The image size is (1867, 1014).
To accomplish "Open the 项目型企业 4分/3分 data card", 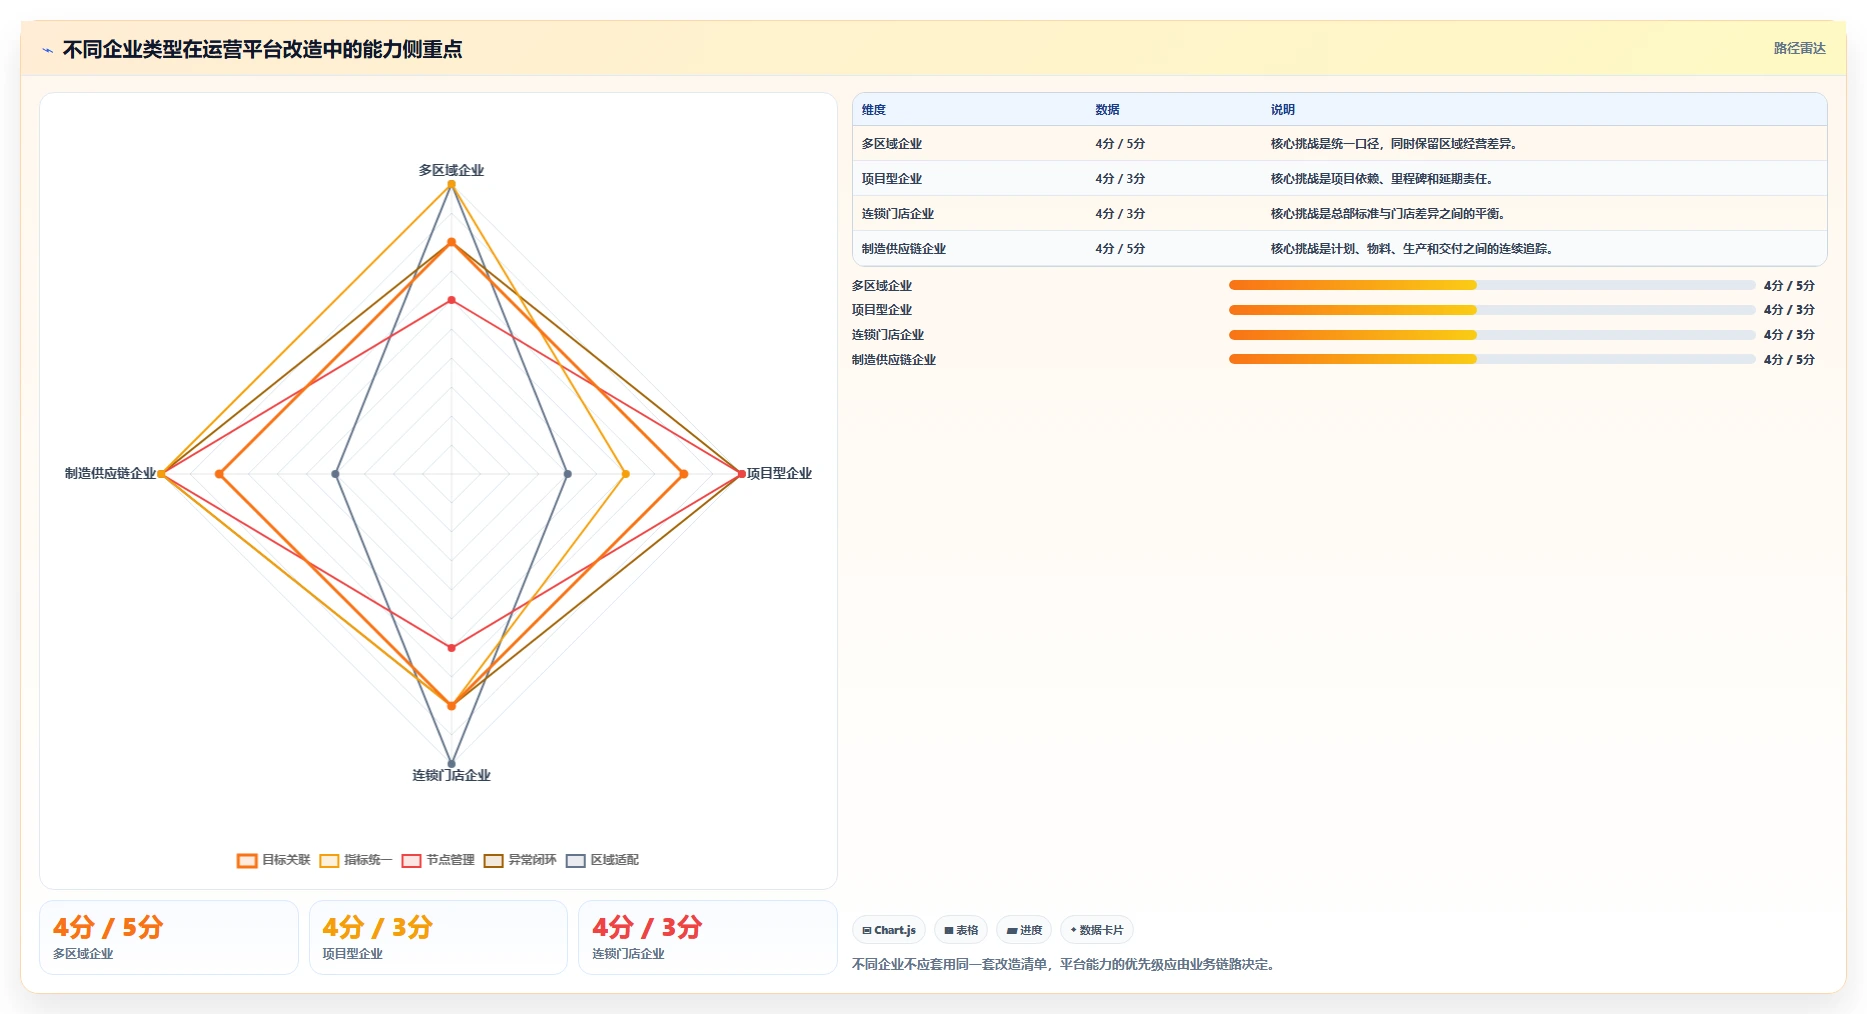I will (x=438, y=937).
